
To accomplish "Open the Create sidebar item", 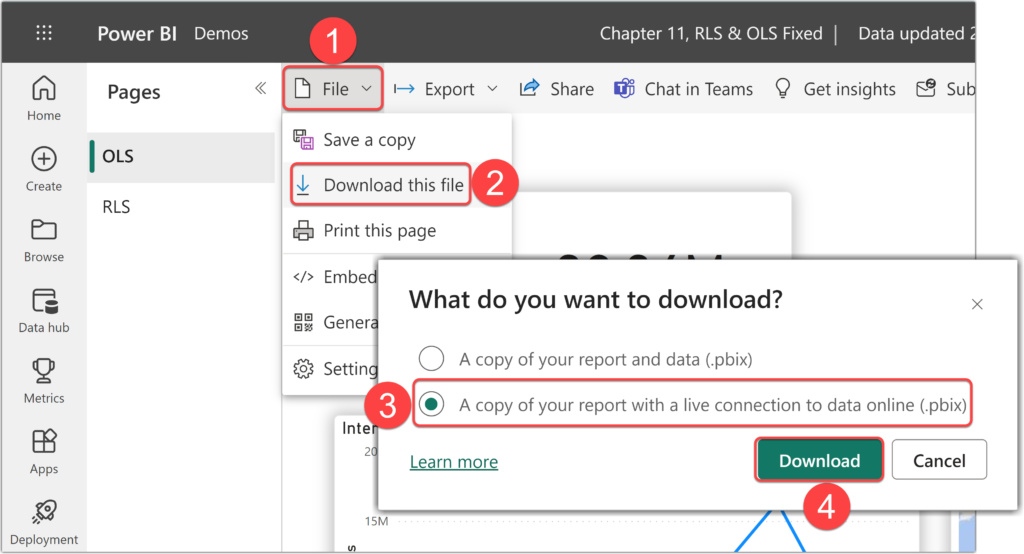I will [44, 169].
